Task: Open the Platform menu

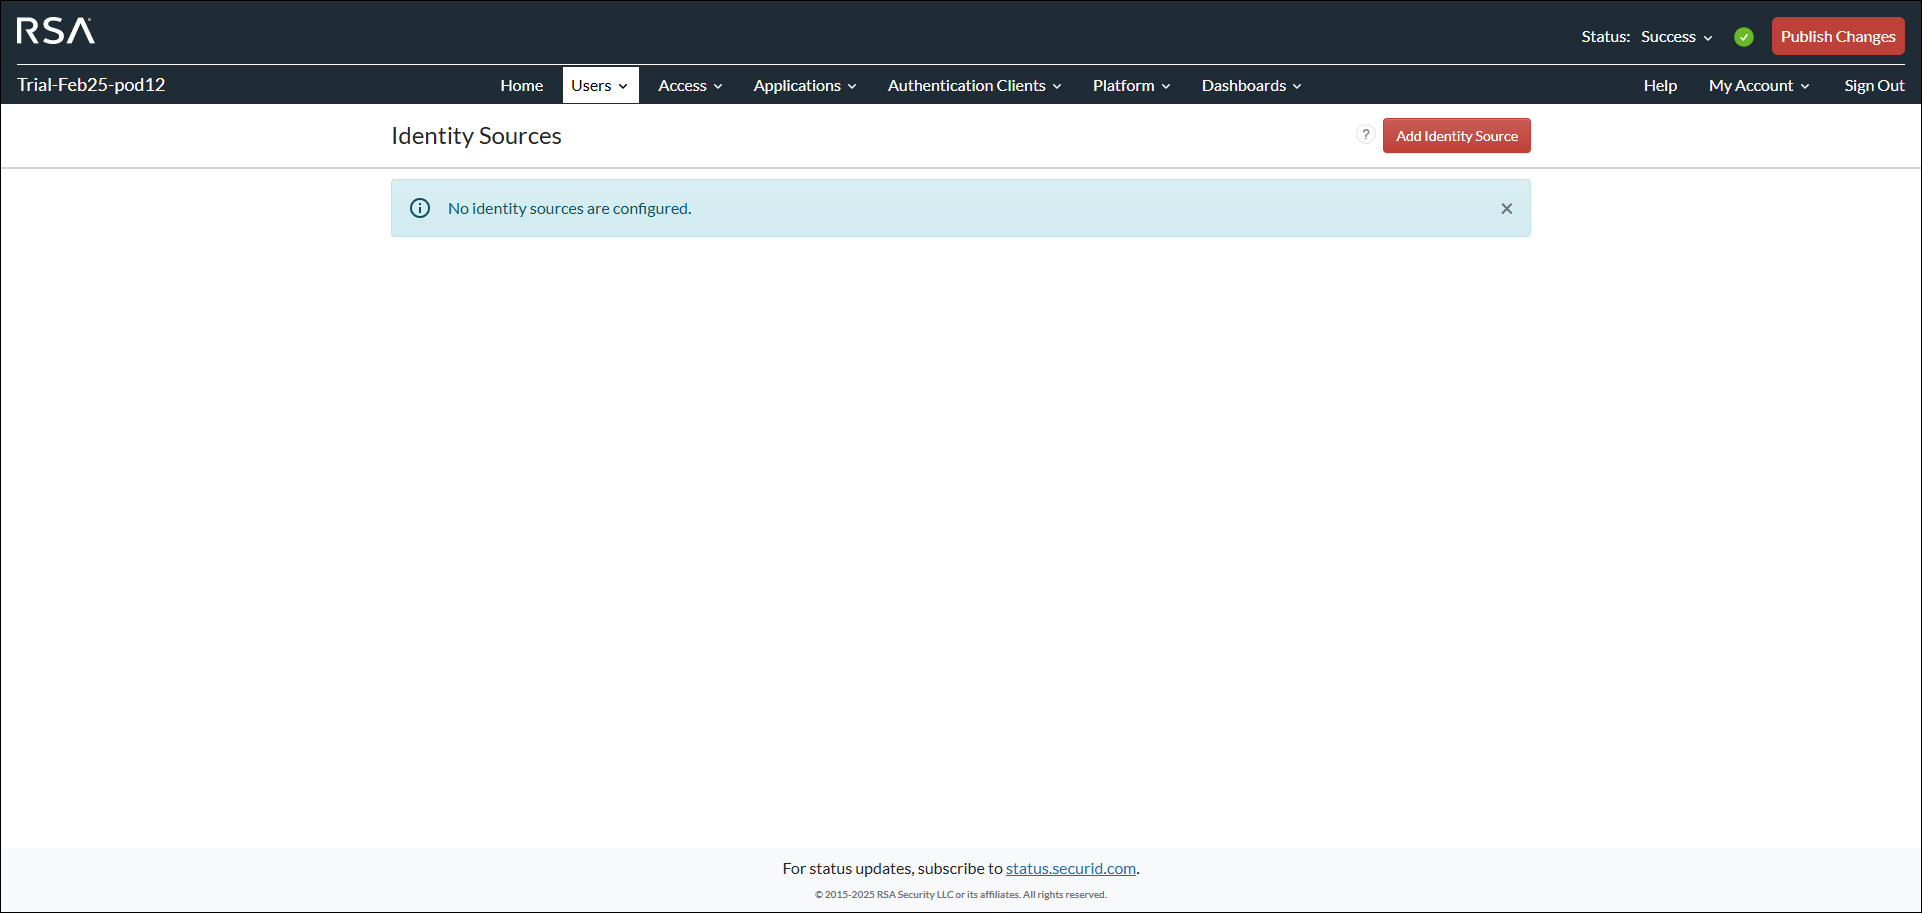Action: pos(1131,86)
